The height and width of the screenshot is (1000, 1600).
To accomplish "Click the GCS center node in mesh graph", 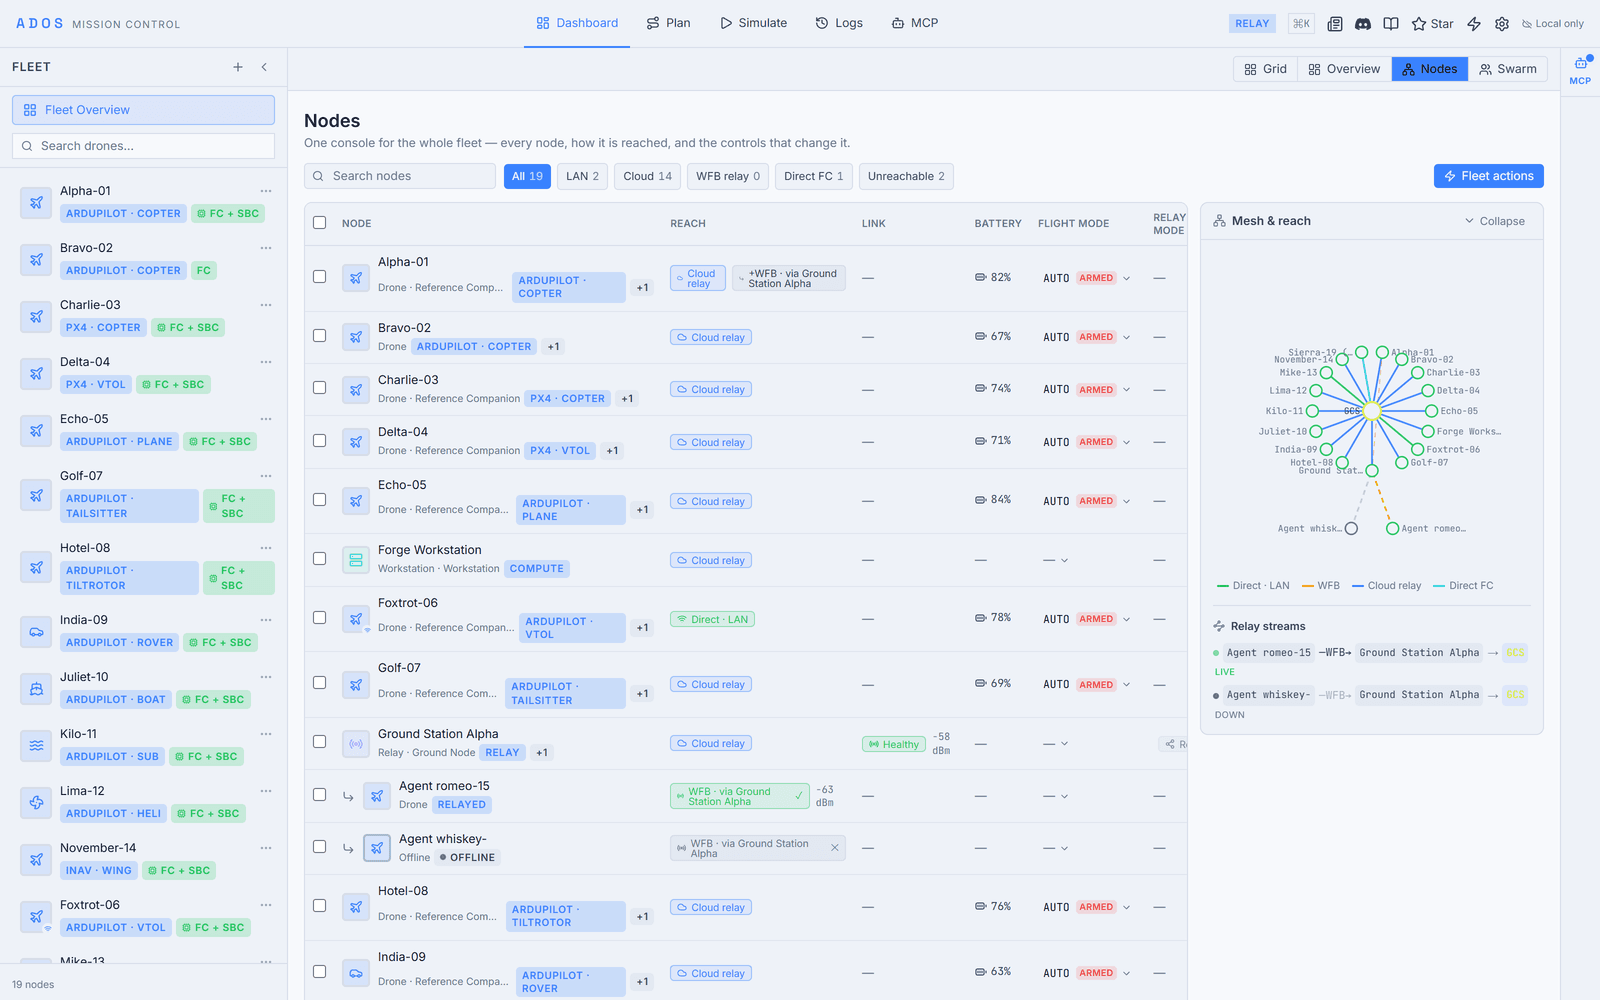I will point(1372,411).
